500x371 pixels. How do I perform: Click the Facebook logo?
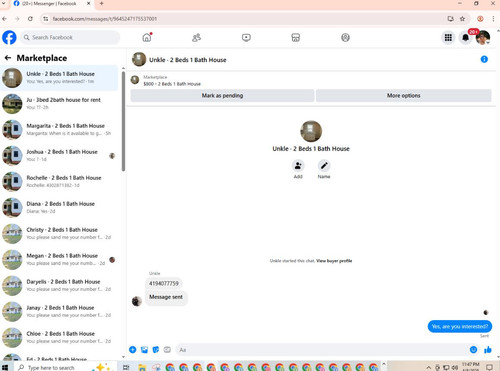click(9, 37)
